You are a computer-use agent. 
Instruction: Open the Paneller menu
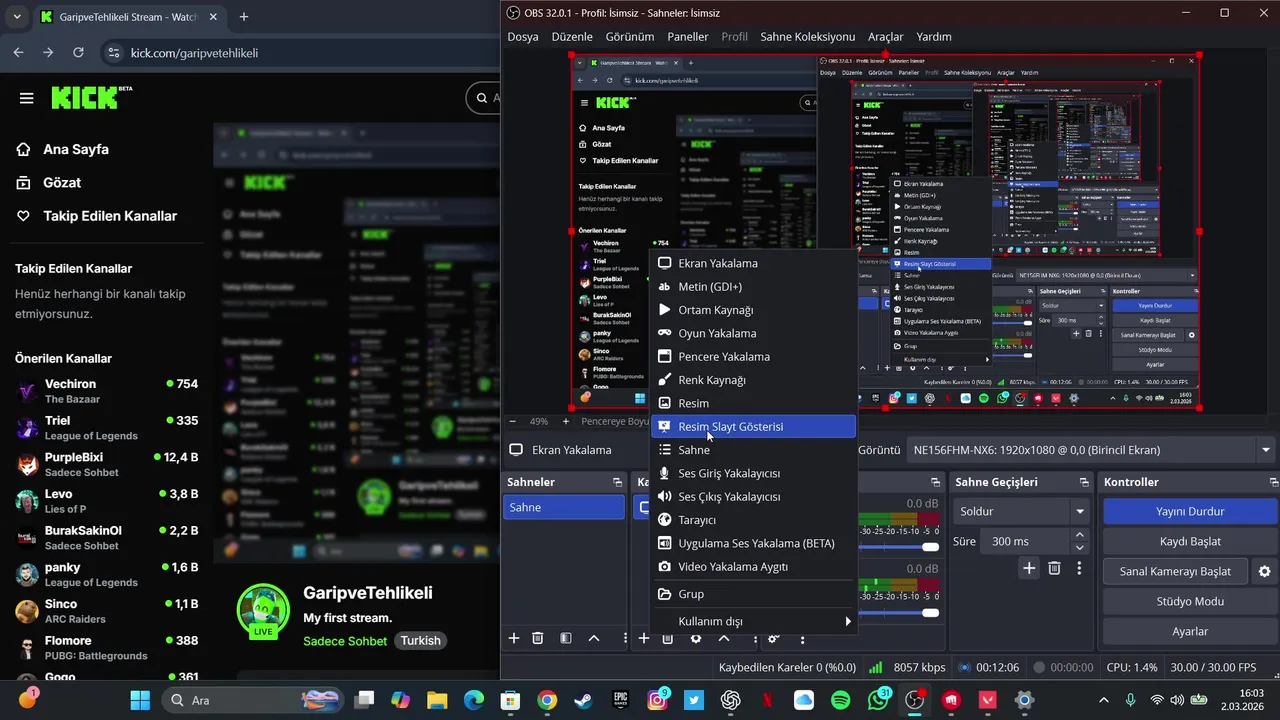tap(688, 37)
